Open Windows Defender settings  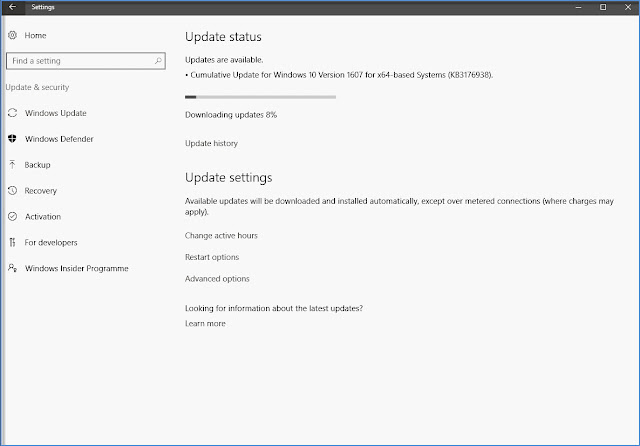pyautogui.click(x=59, y=139)
